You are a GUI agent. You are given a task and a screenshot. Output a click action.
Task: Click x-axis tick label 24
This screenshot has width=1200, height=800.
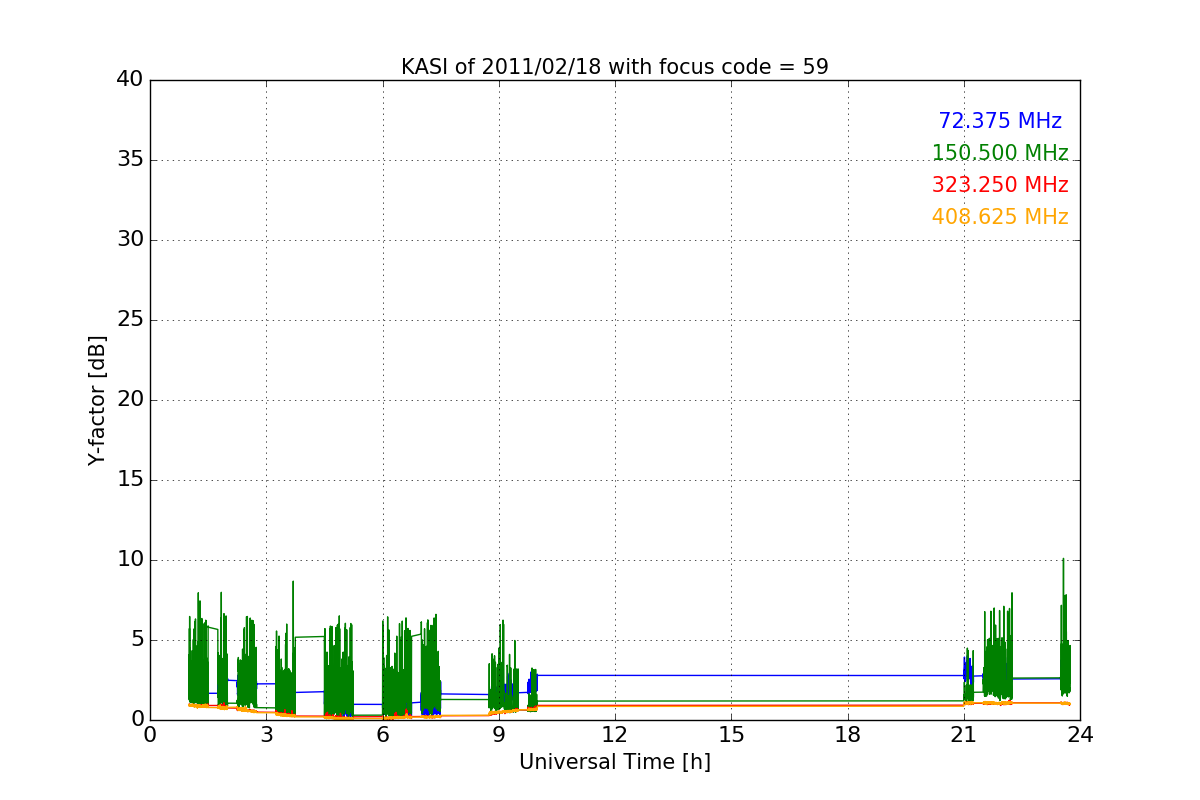pos(1080,735)
